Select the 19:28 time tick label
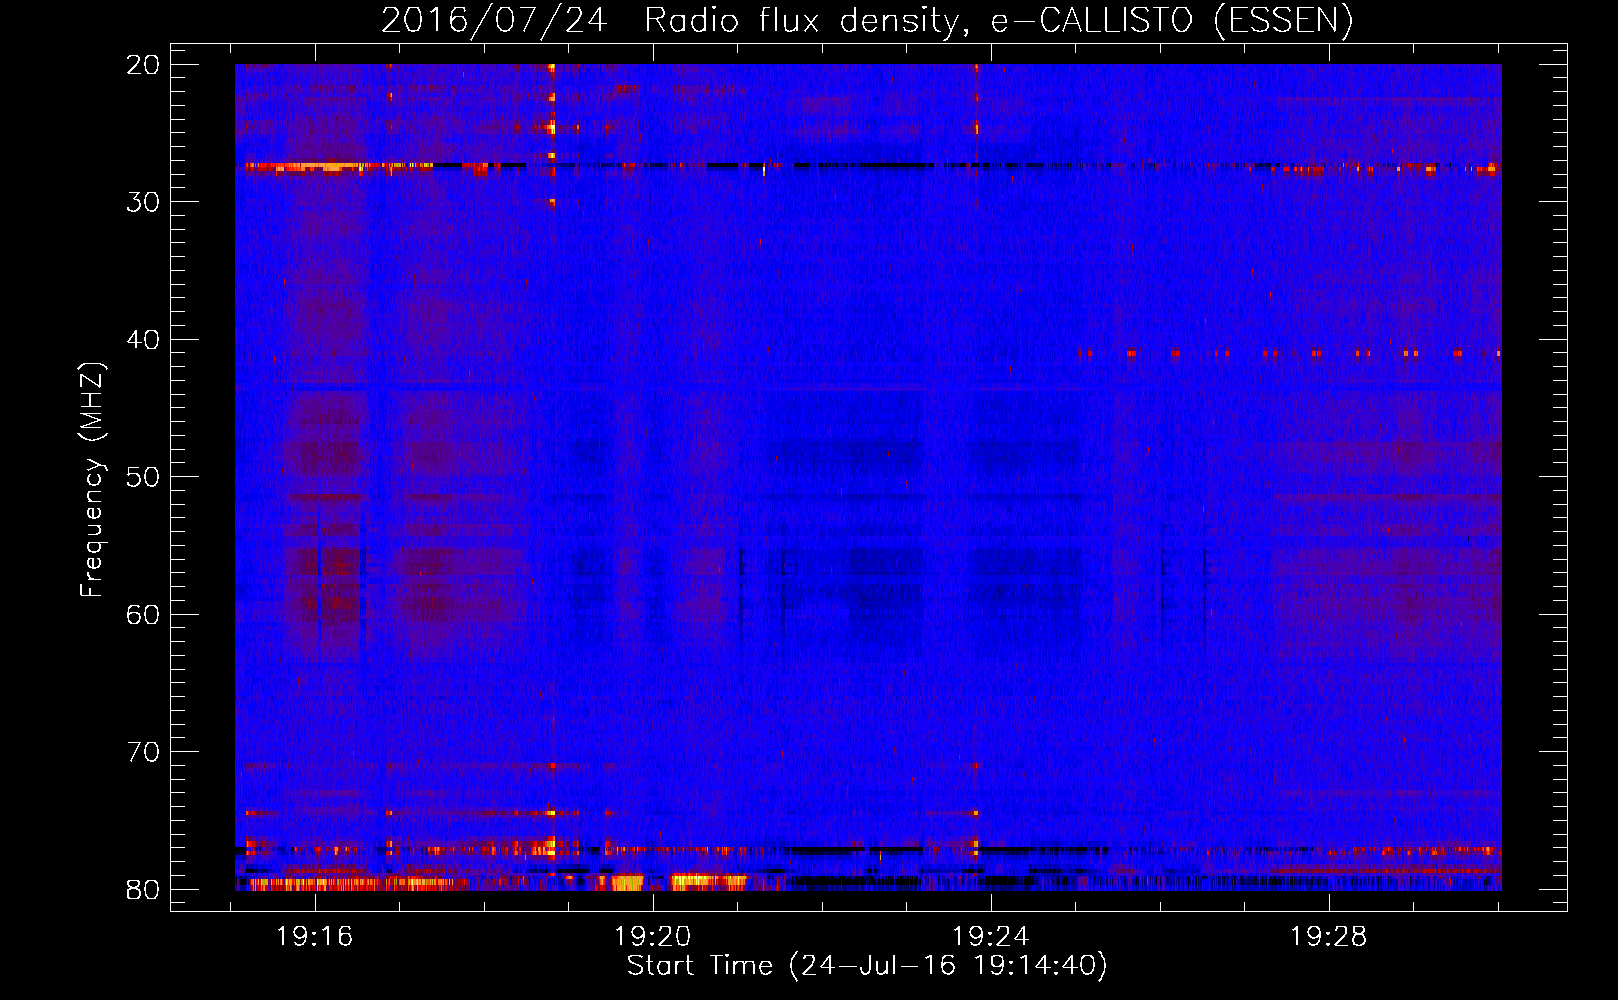Screen dimensions: 1618x1000 point(1329,936)
